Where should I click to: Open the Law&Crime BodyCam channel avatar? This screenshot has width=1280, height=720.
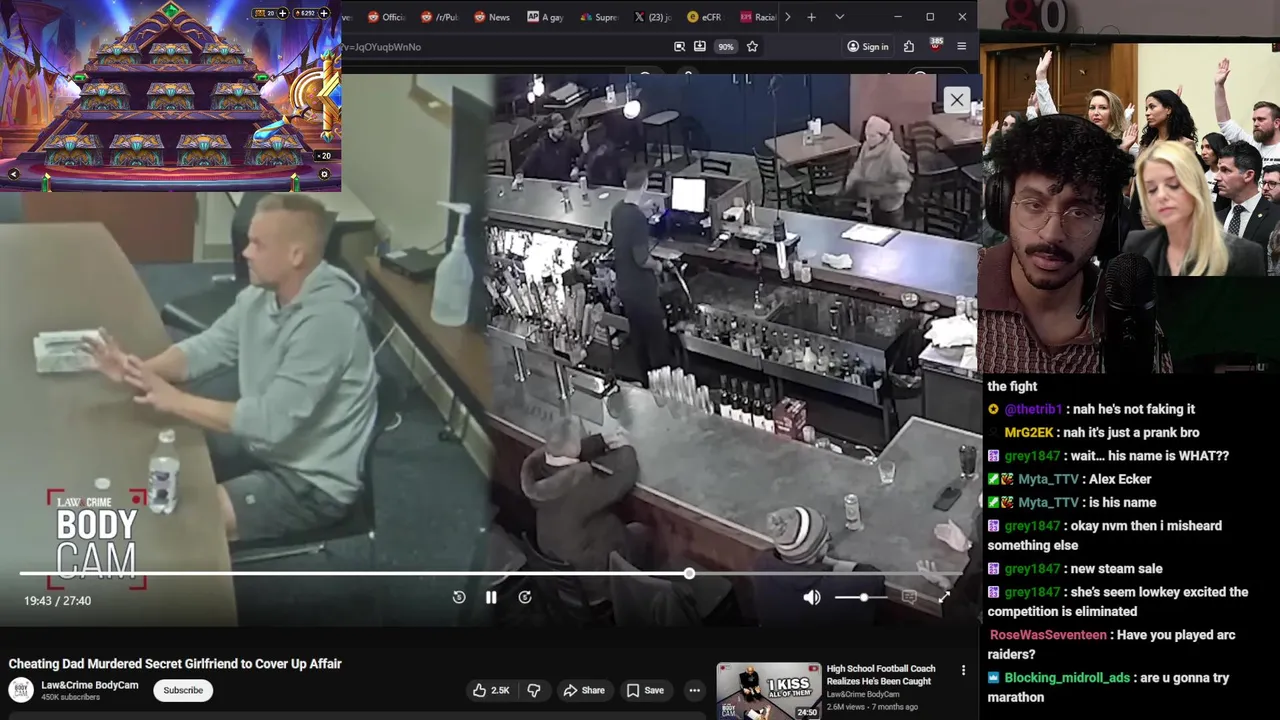click(x=21, y=690)
